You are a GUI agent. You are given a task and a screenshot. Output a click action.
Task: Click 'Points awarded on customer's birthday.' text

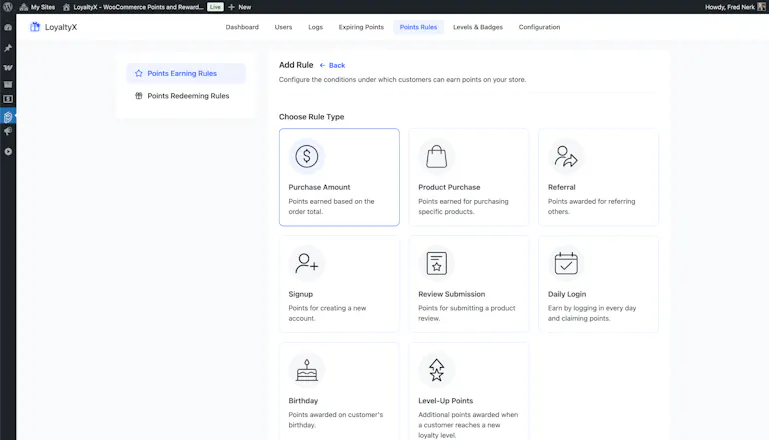[x=336, y=419]
